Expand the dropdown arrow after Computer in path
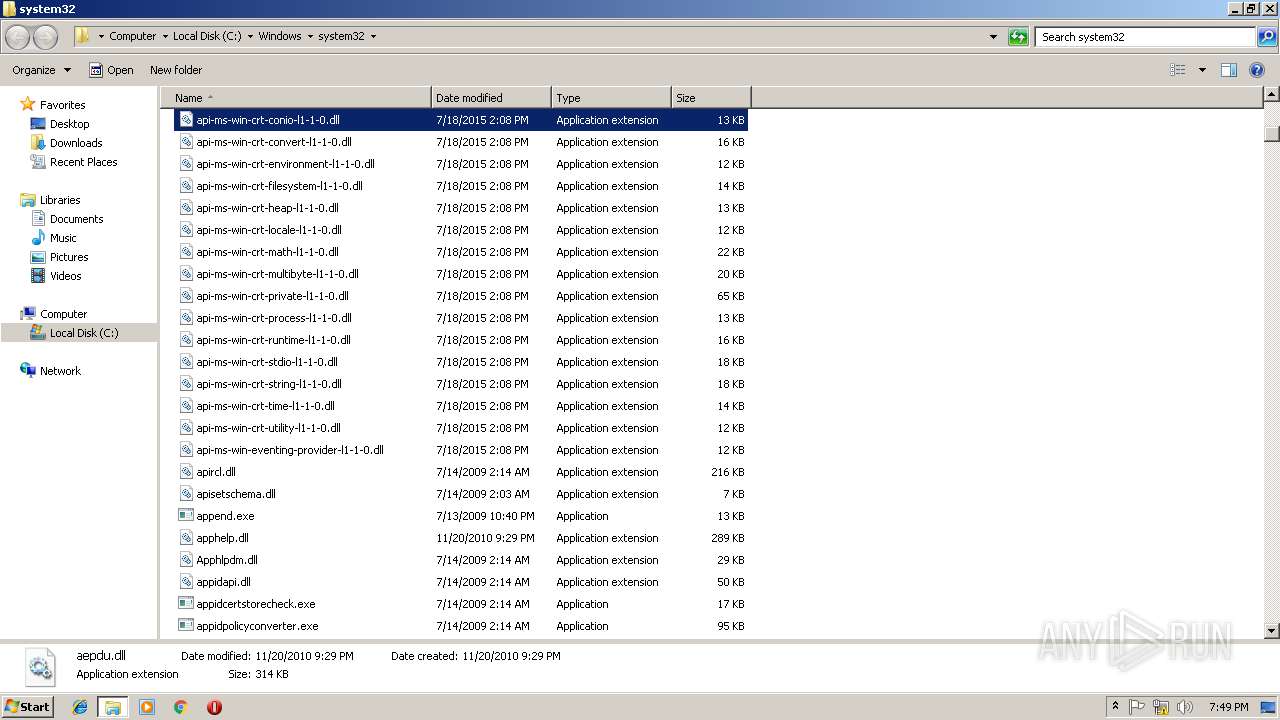Screen dimensions: 1280x720 tap(165, 37)
